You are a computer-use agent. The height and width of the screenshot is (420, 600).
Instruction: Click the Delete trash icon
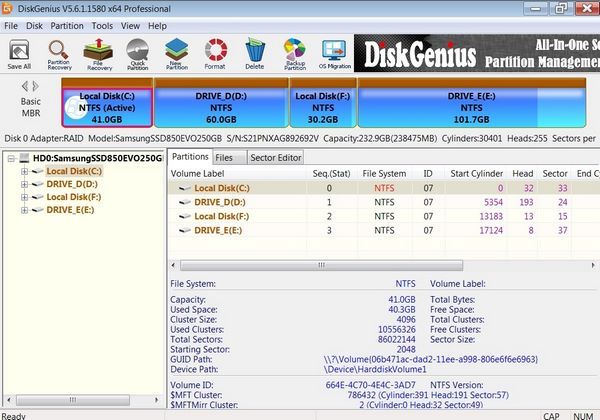coord(255,54)
